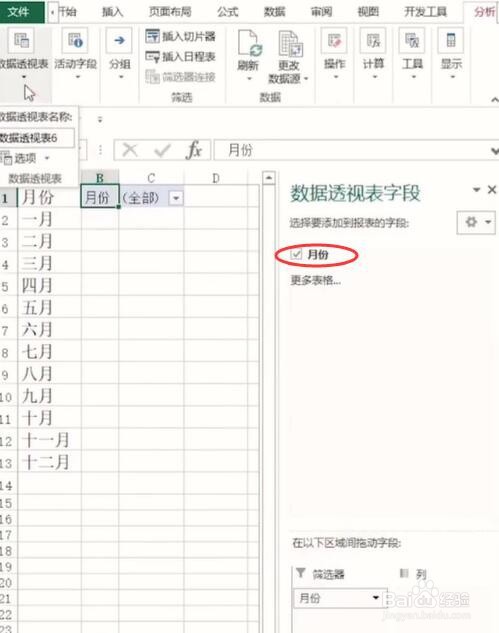Click 筛选器连接 in the ribbon

click(180, 77)
